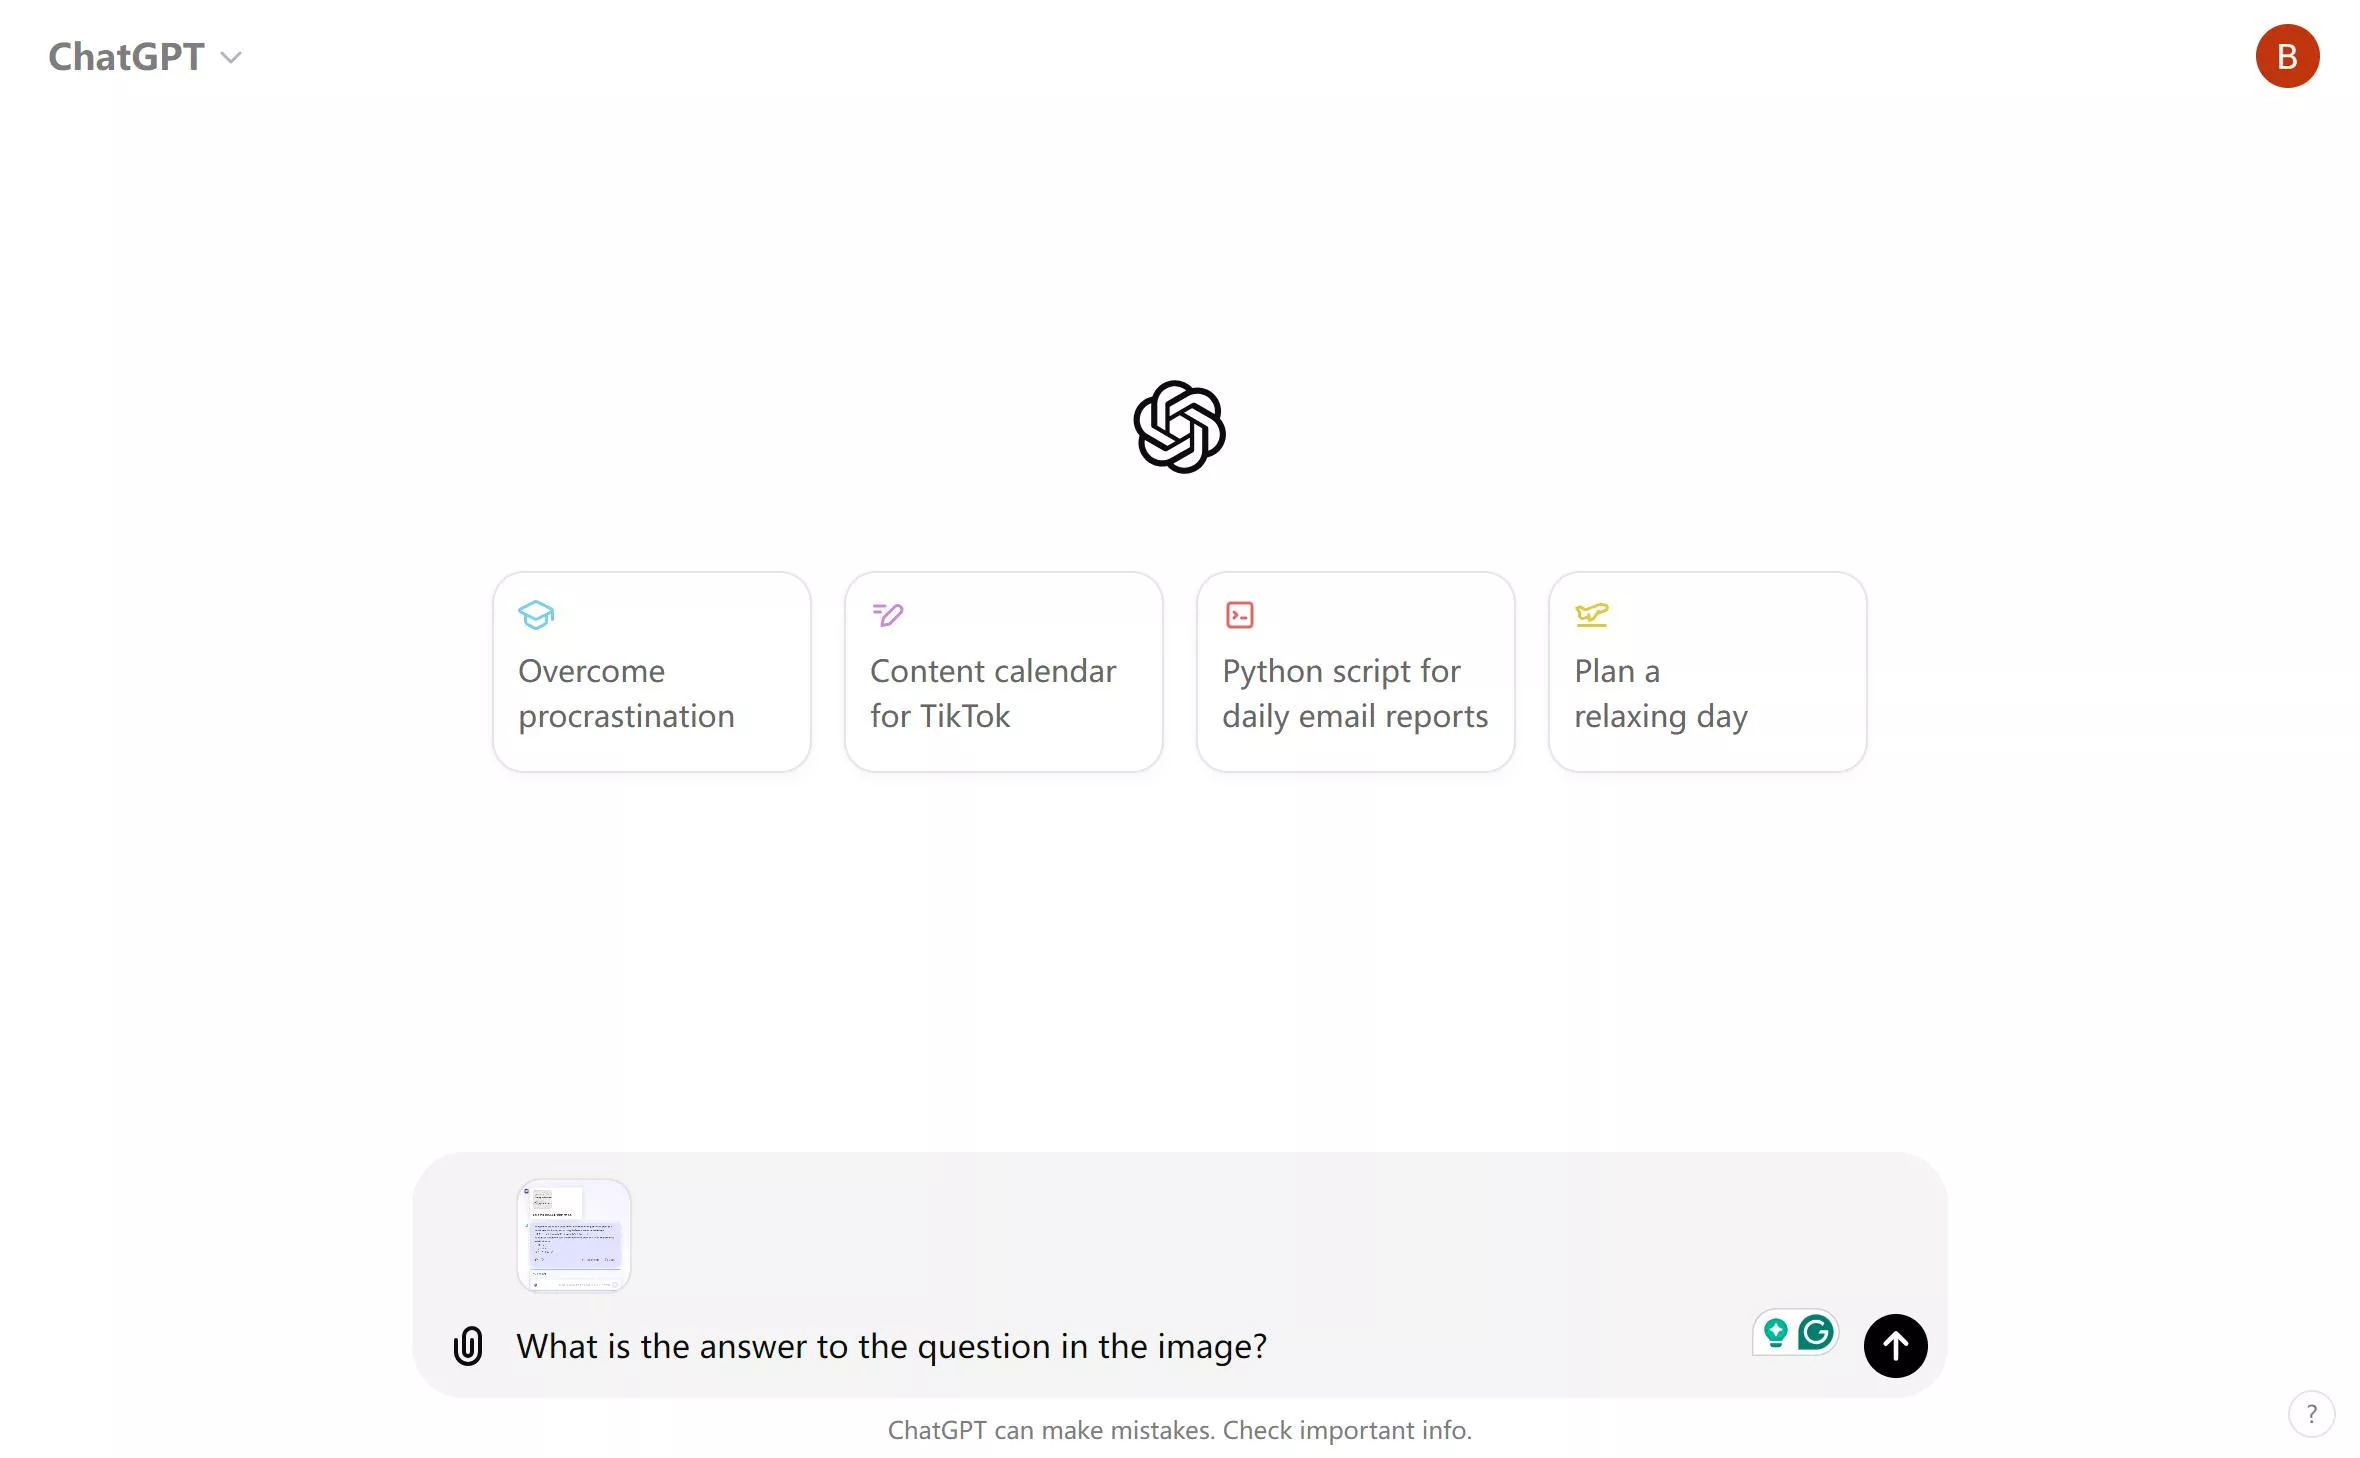Image resolution: width=2360 pixels, height=1458 pixels.
Task: Select the terminal icon on Python script card
Action: pos(1240,614)
